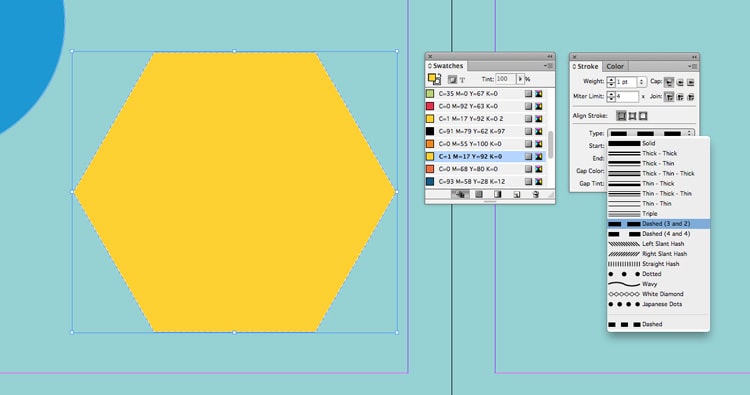Open the Stroke panel flyout menu
This screenshot has height=395, width=750.
(x=692, y=66)
